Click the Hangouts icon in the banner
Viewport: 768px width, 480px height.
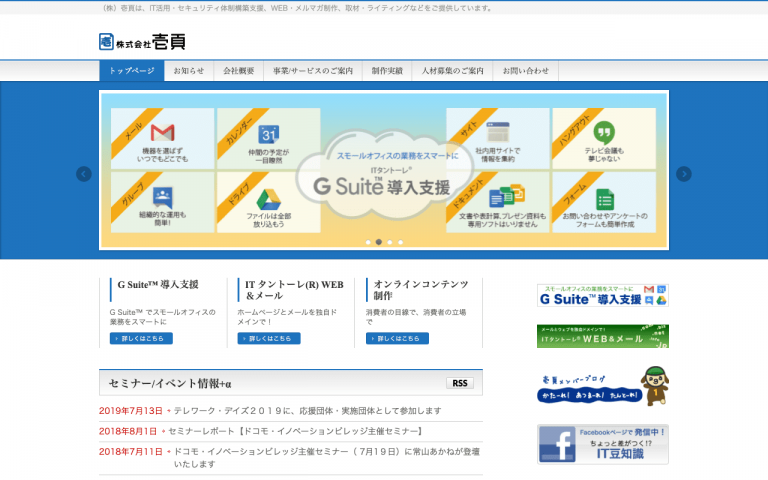[604, 132]
